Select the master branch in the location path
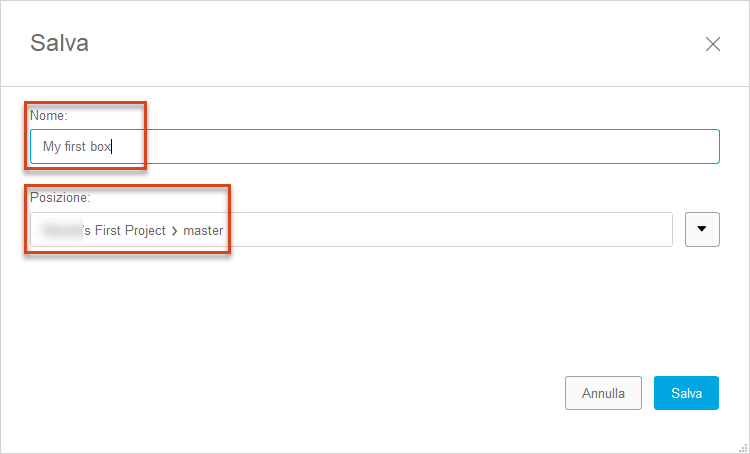The width and height of the screenshot is (750, 454). click(203, 231)
